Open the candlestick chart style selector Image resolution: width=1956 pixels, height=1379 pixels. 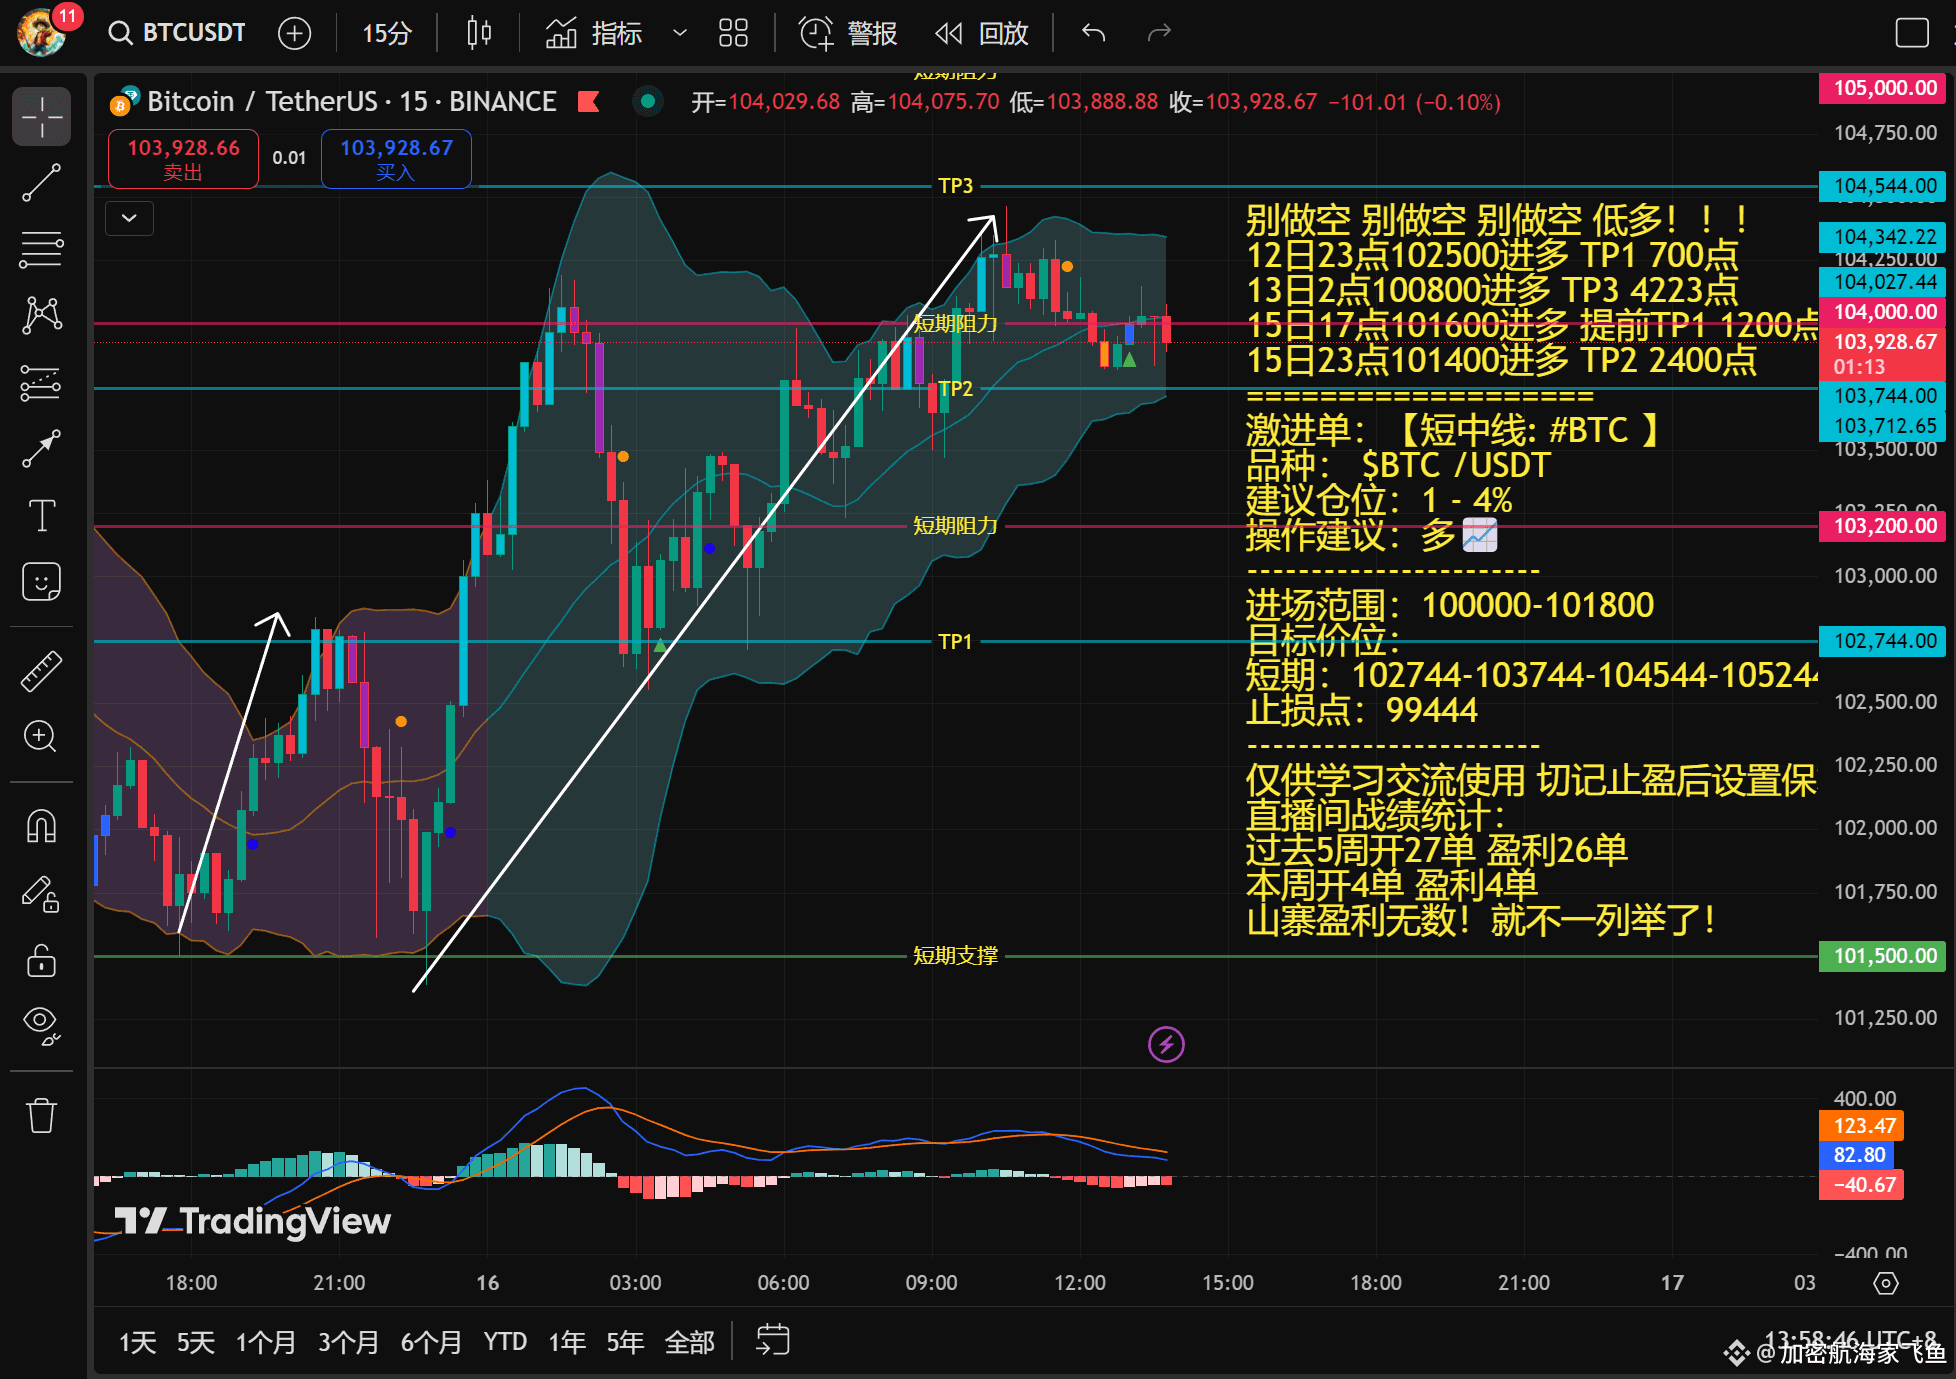(479, 33)
